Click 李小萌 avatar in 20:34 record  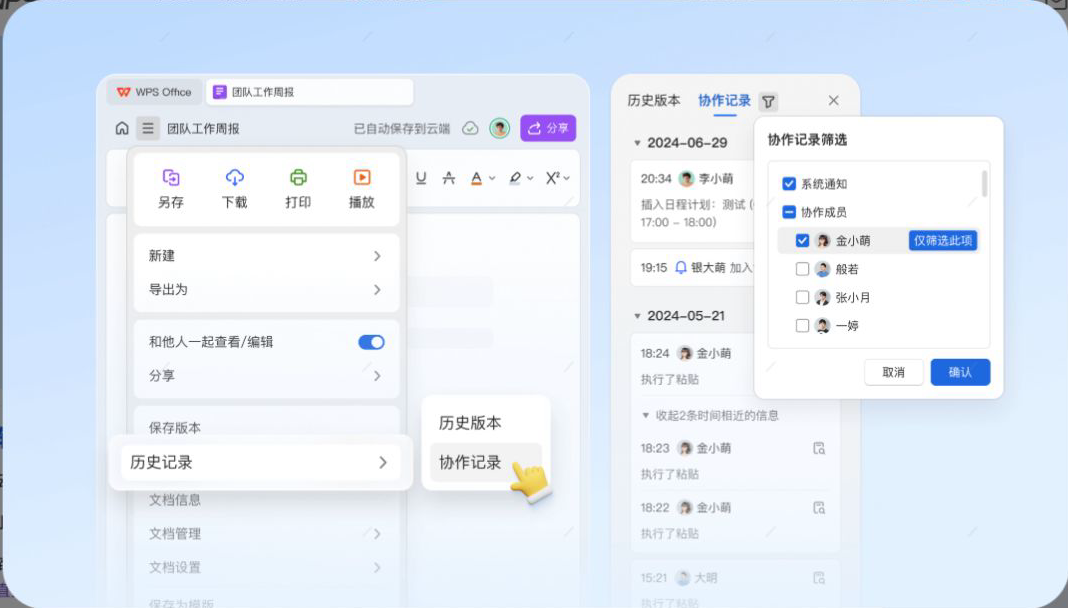(687, 178)
